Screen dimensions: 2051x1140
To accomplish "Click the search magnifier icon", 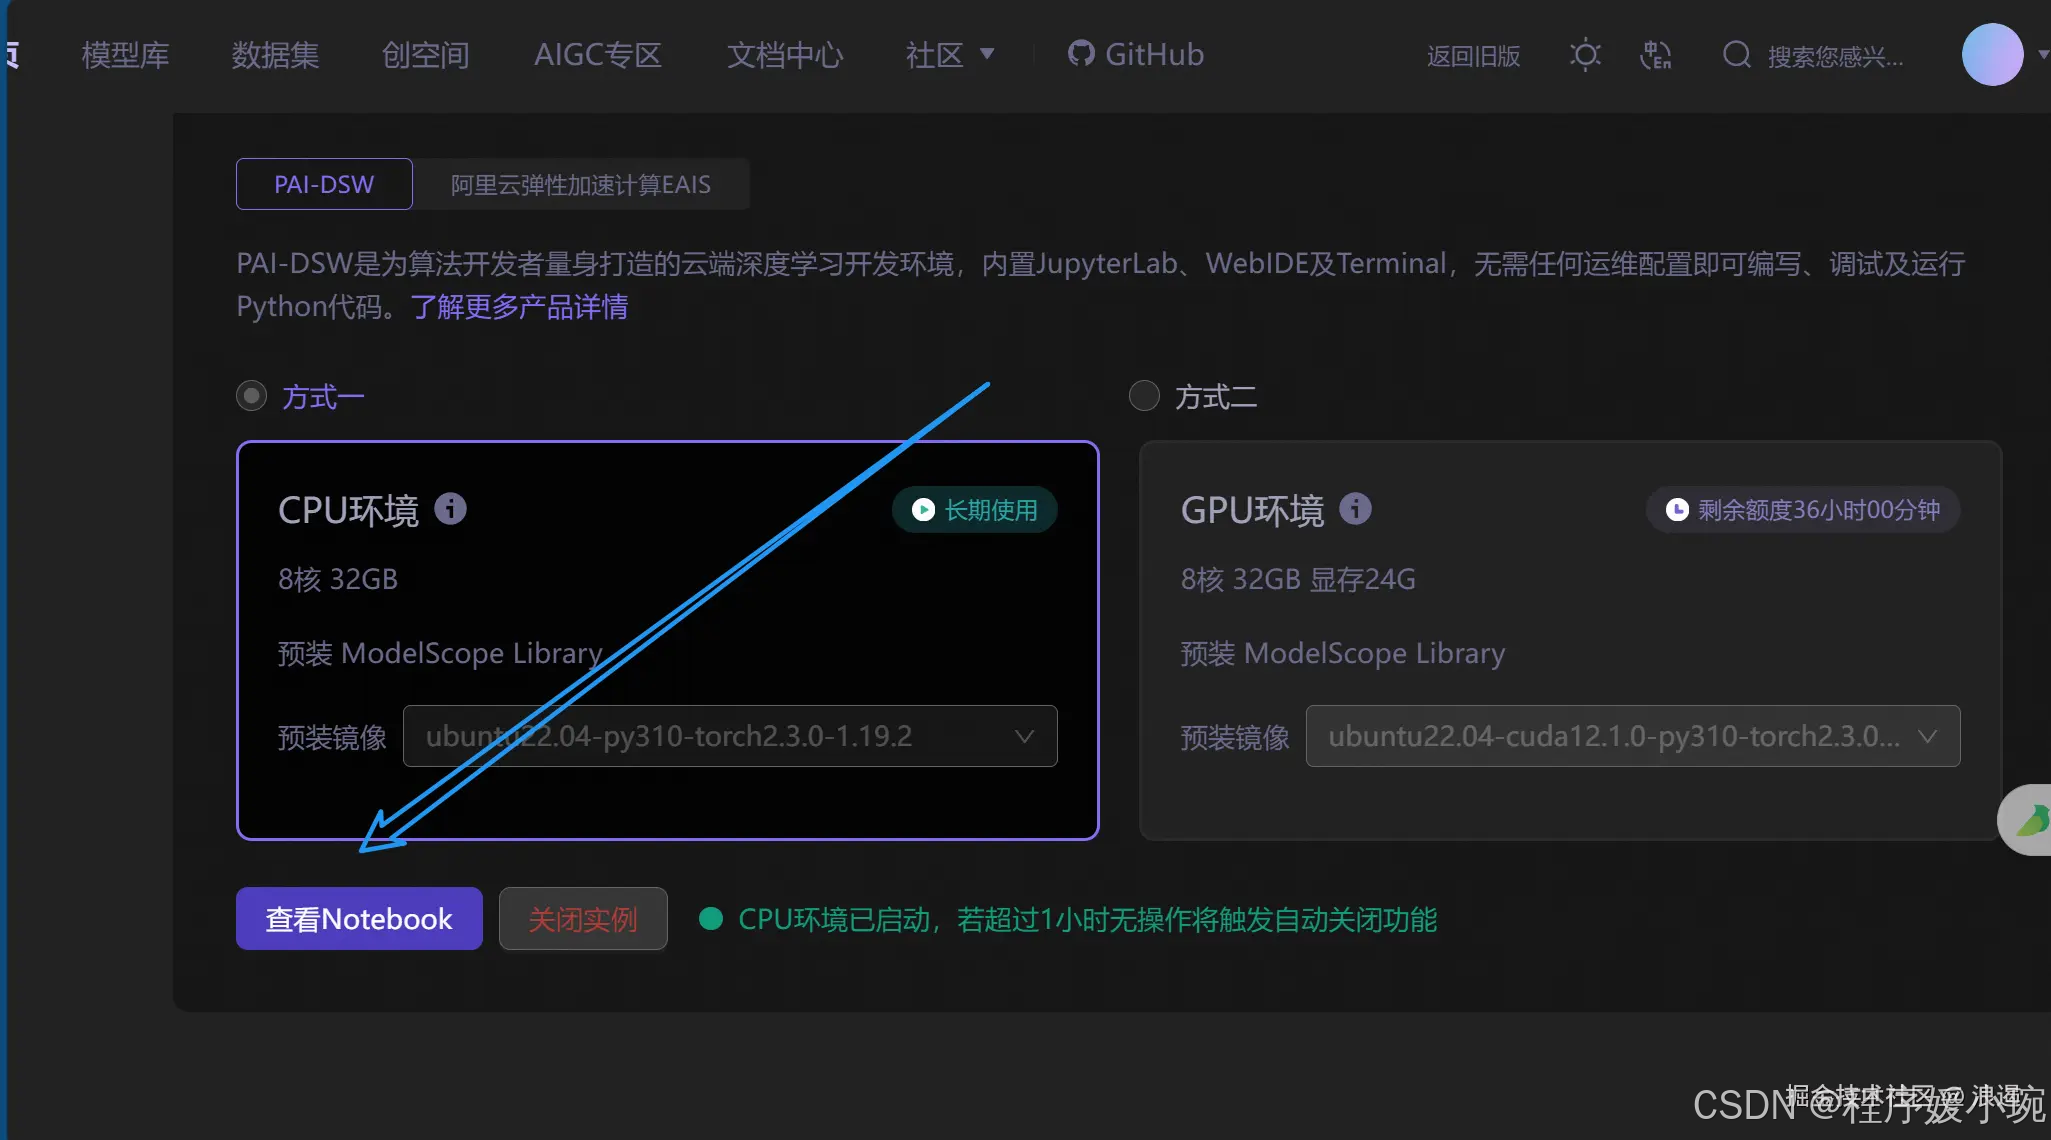I will pos(1737,54).
